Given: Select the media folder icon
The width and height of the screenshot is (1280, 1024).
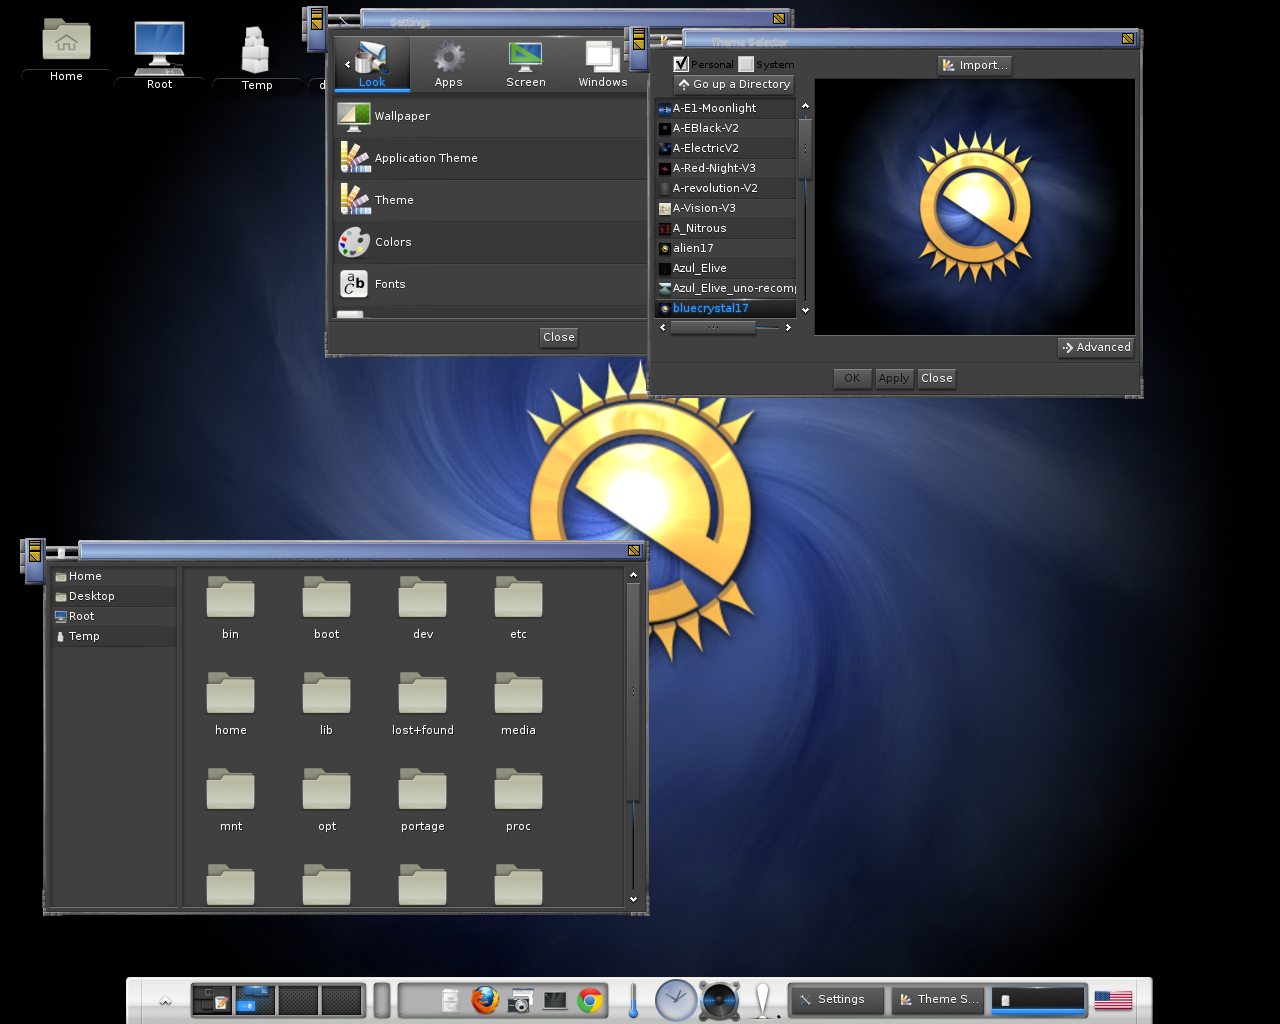Looking at the screenshot, I should click(518, 693).
